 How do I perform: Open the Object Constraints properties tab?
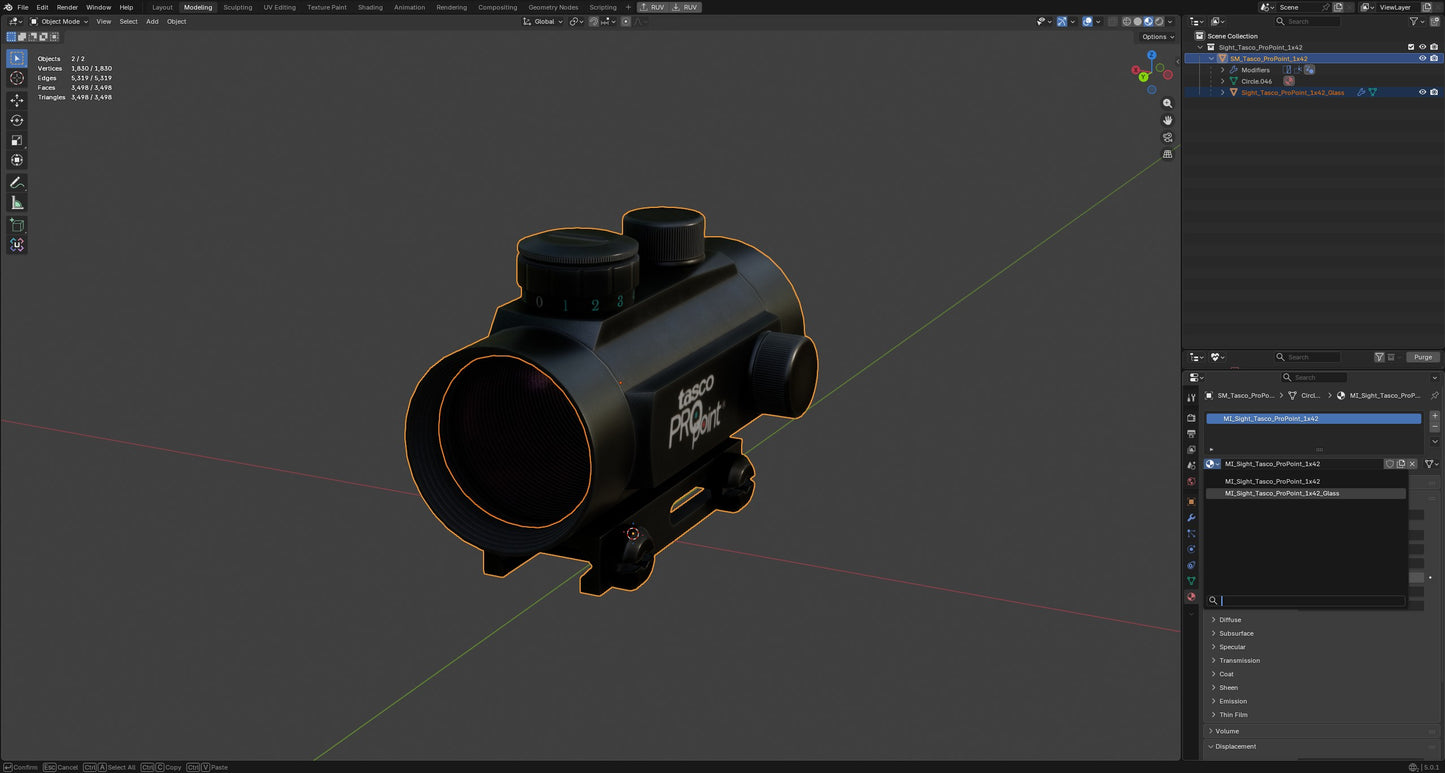click(x=1191, y=566)
